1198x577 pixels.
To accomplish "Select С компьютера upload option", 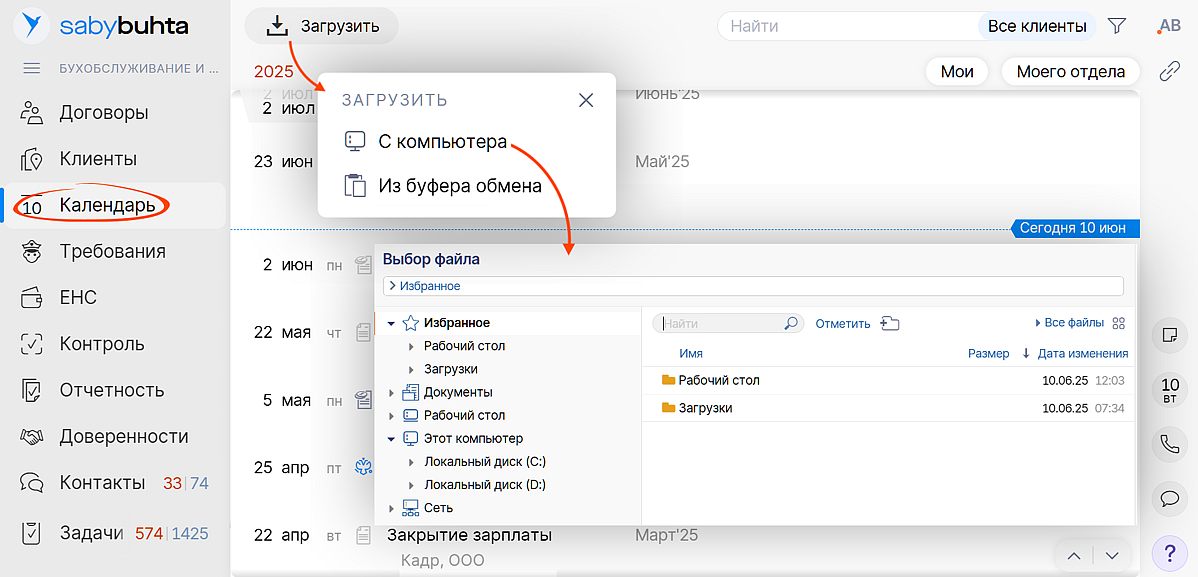I will tap(442, 141).
